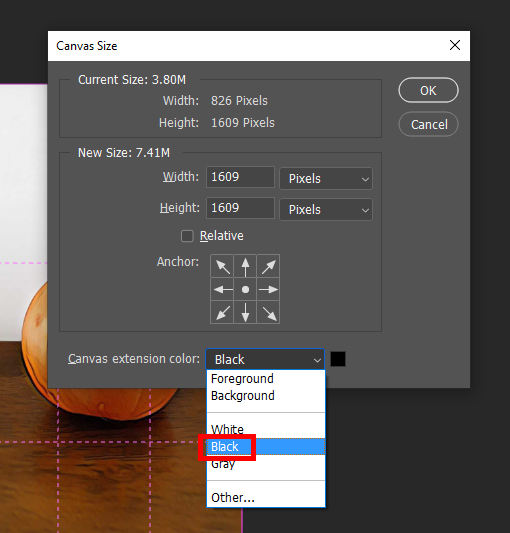Open the Height units Pixels dropdown

tap(326, 209)
